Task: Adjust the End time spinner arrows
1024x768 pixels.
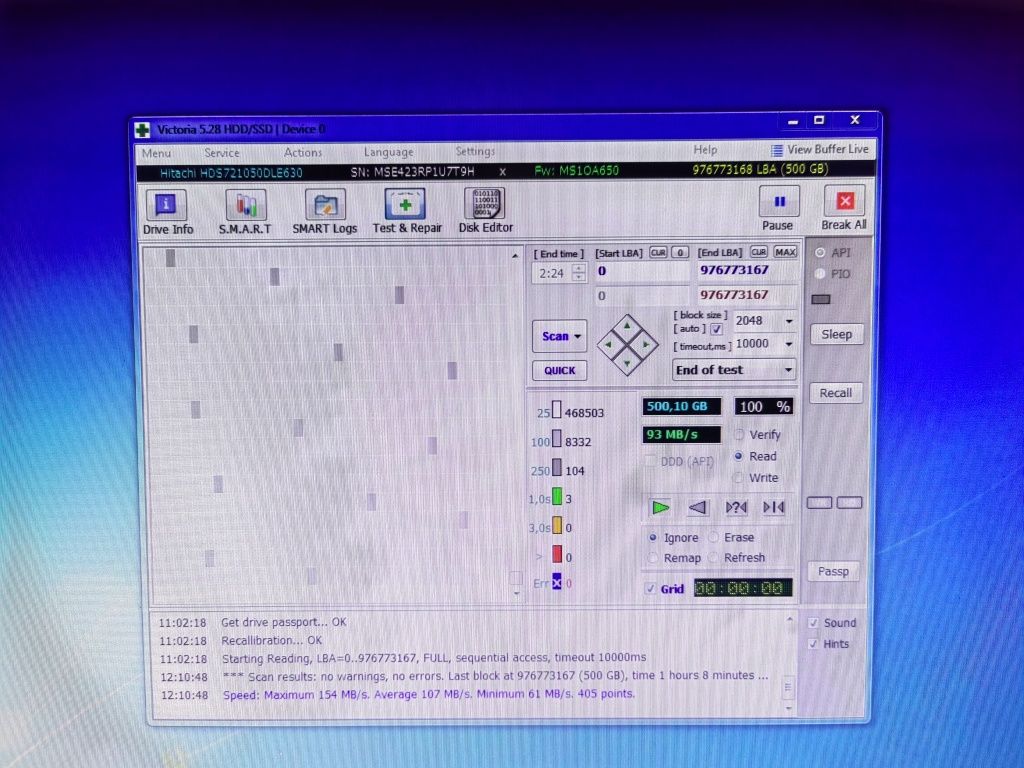Action: pos(579,272)
